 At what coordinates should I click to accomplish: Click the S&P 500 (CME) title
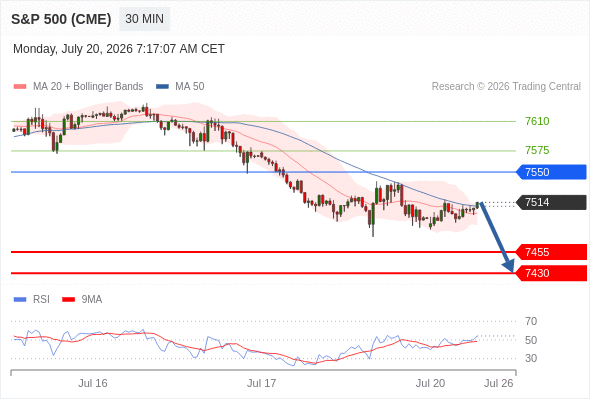(61, 19)
